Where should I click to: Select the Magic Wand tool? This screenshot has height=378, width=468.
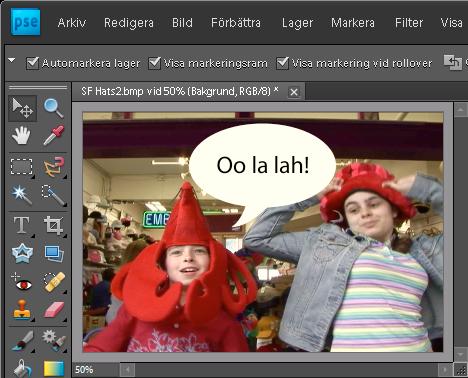[x=22, y=194]
